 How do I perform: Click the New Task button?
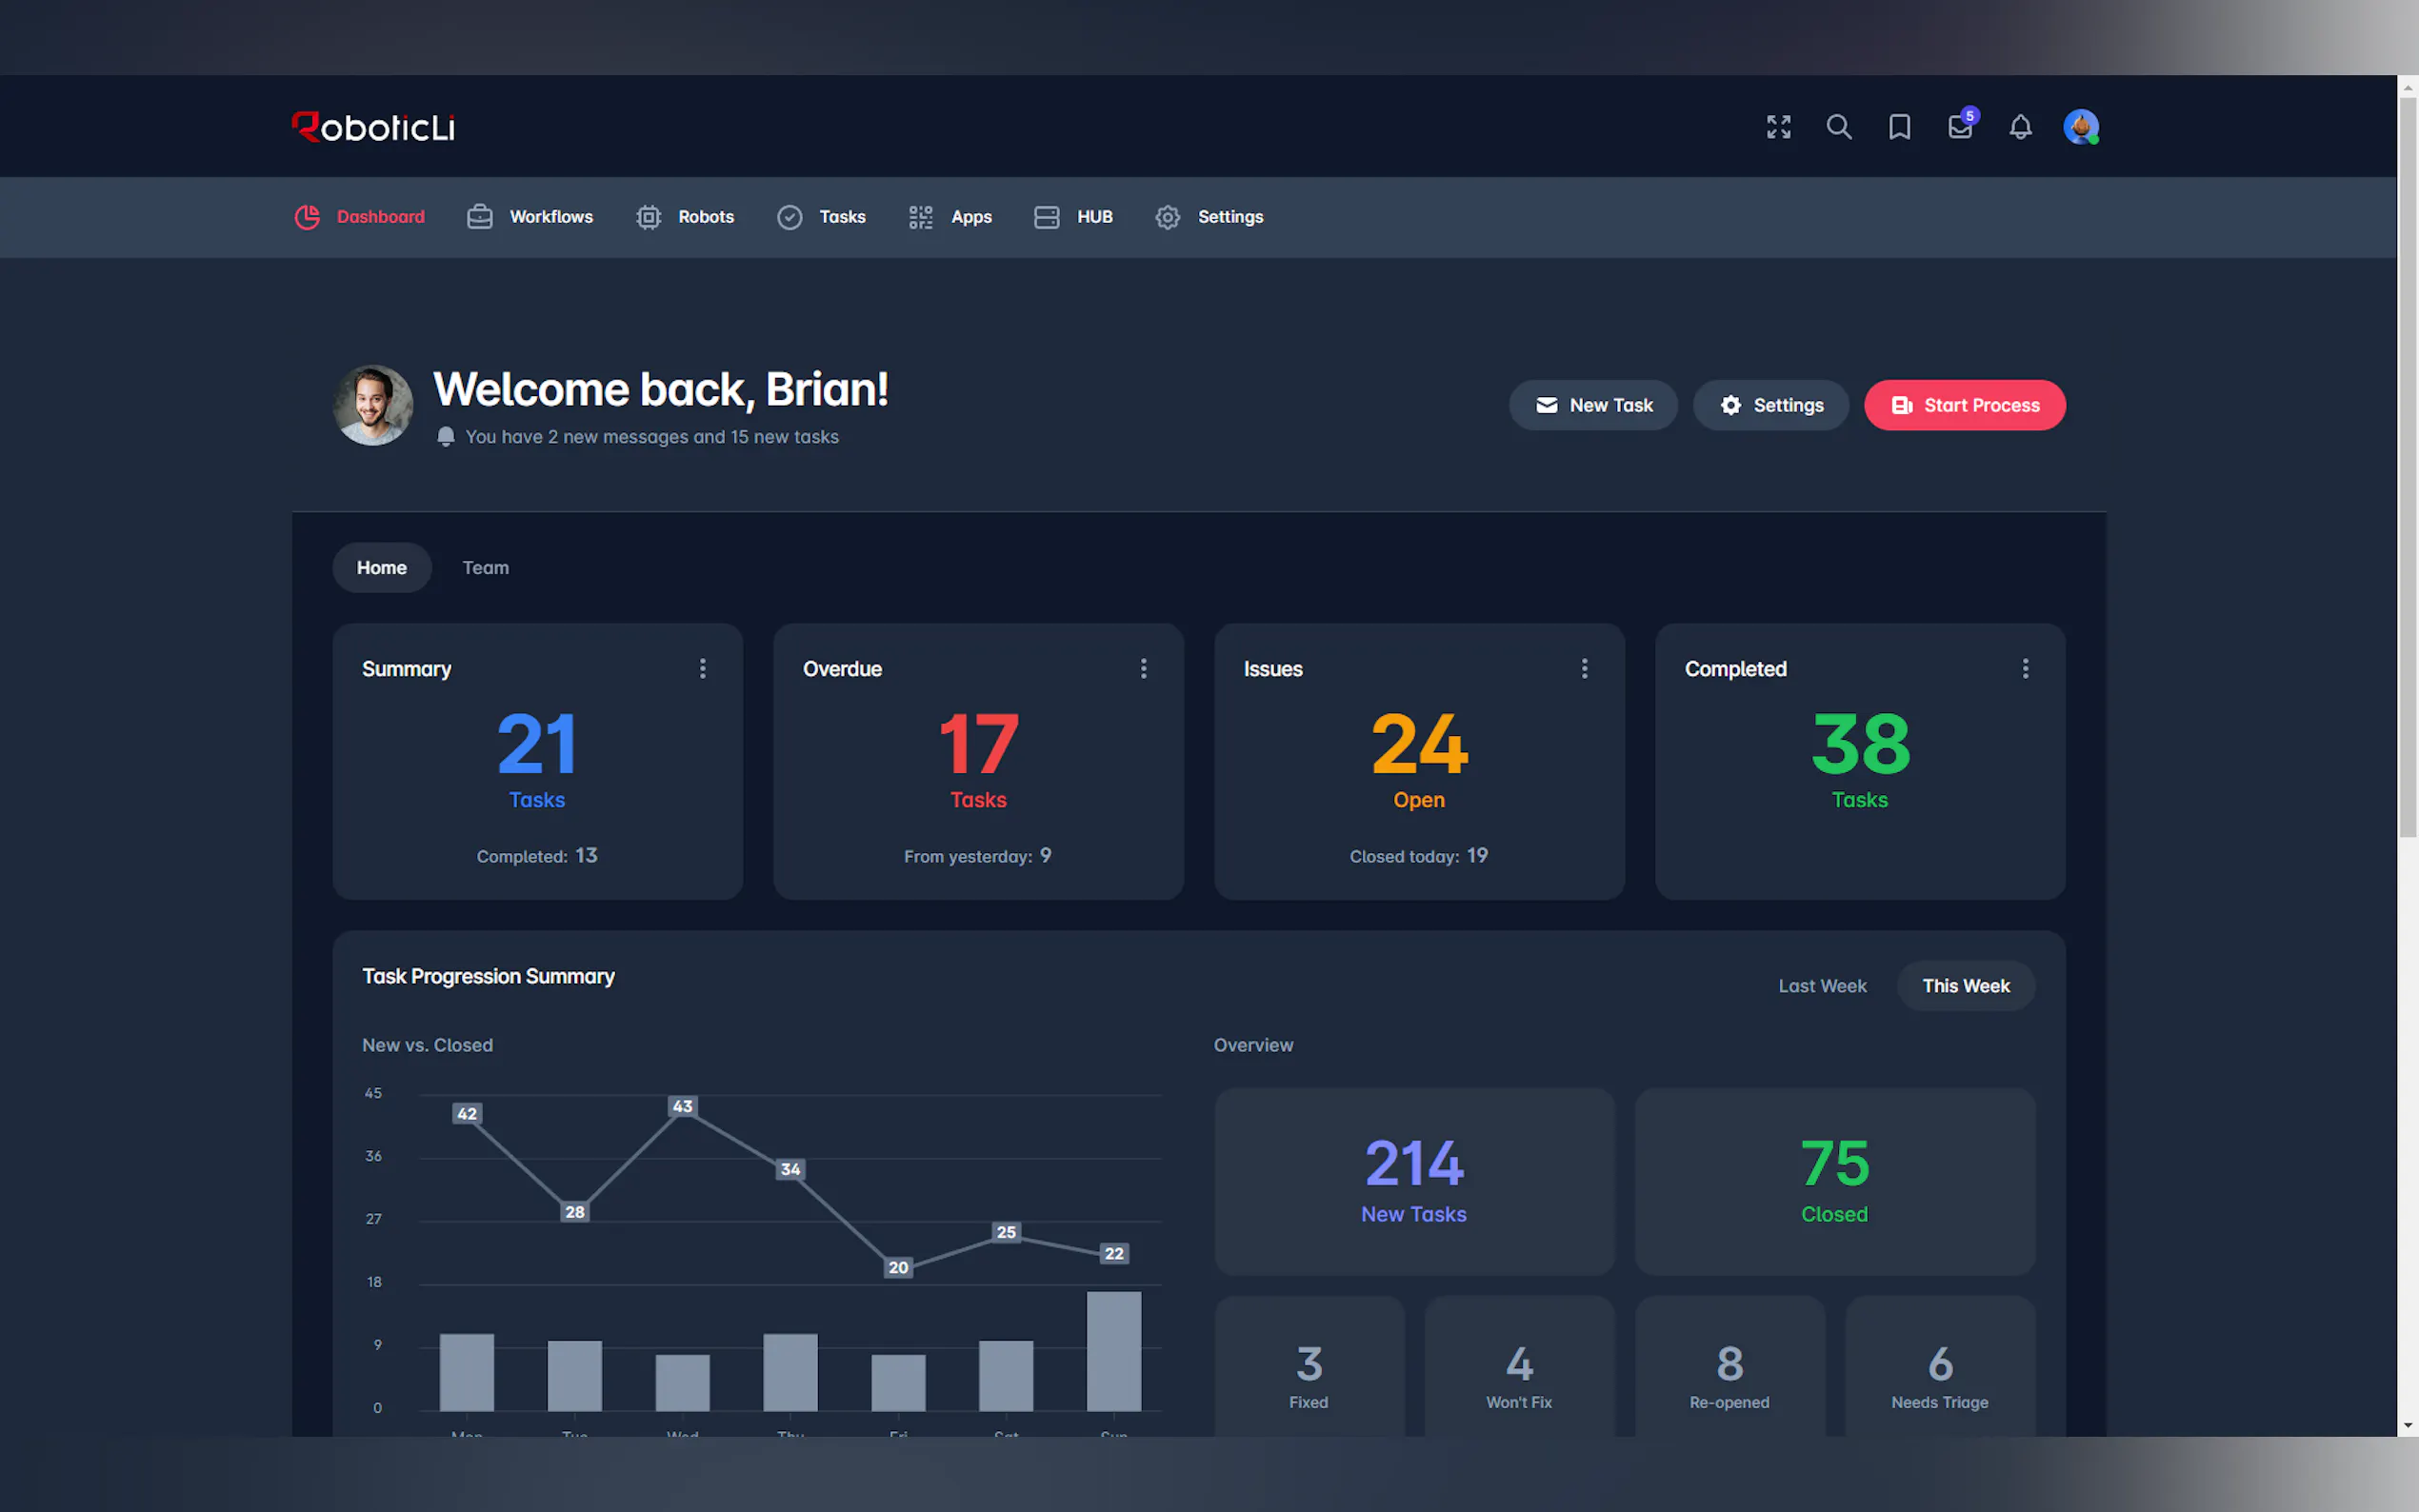pos(1593,405)
